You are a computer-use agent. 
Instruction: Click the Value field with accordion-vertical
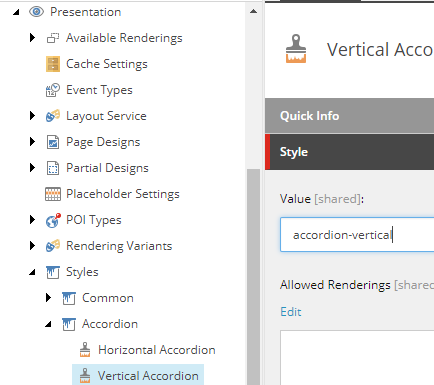pyautogui.click(x=357, y=235)
